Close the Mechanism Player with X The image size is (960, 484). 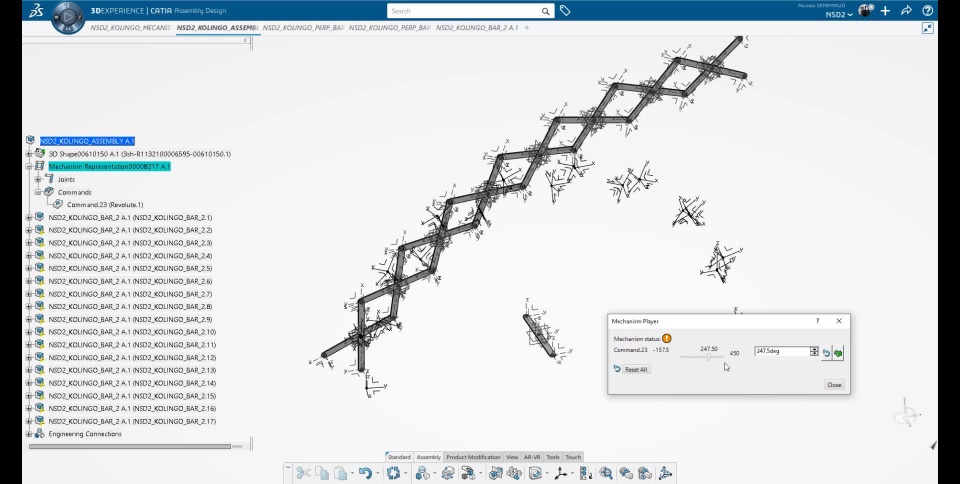point(839,321)
